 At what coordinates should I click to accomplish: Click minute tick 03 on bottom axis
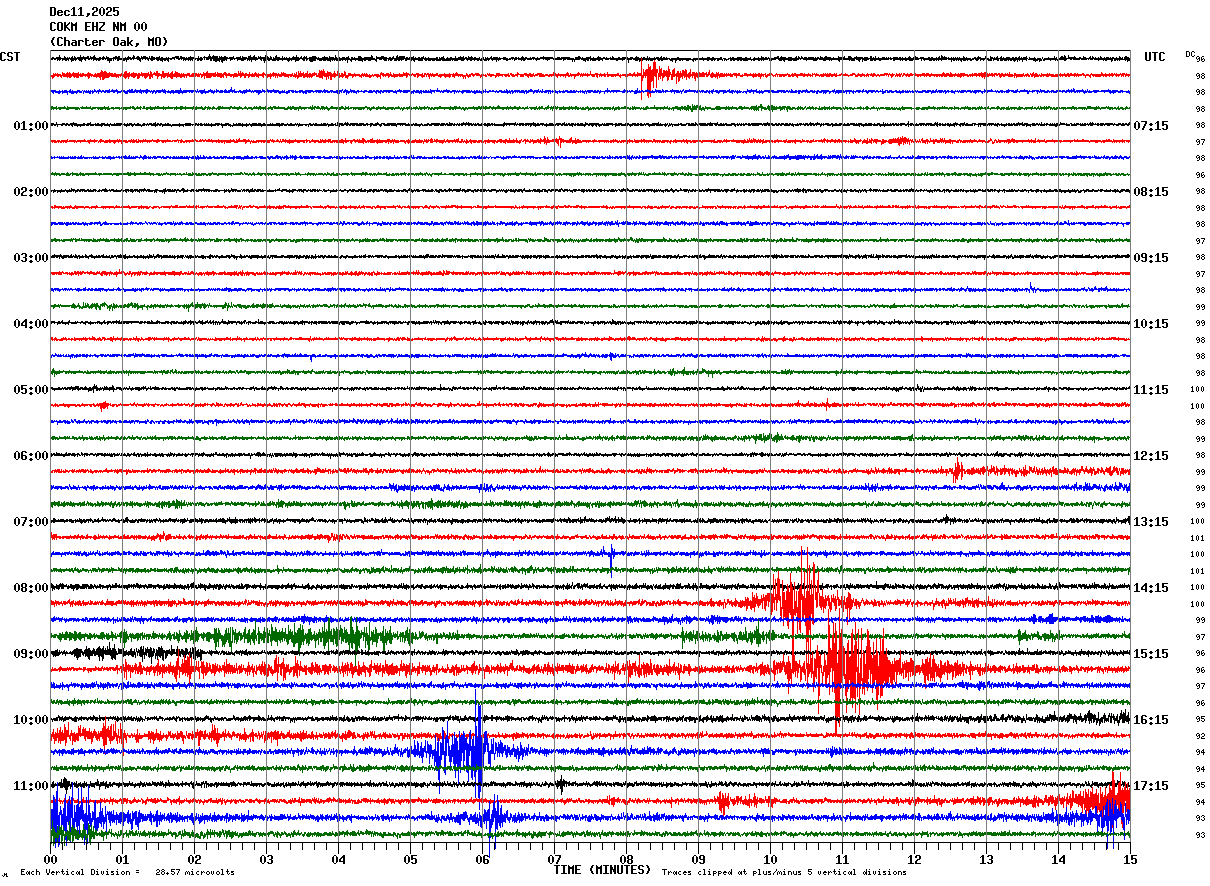pos(266,860)
